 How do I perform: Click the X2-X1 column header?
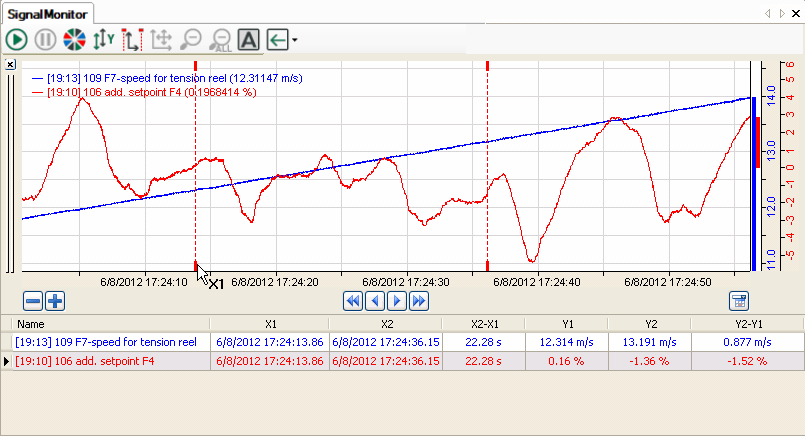pyautogui.click(x=485, y=324)
